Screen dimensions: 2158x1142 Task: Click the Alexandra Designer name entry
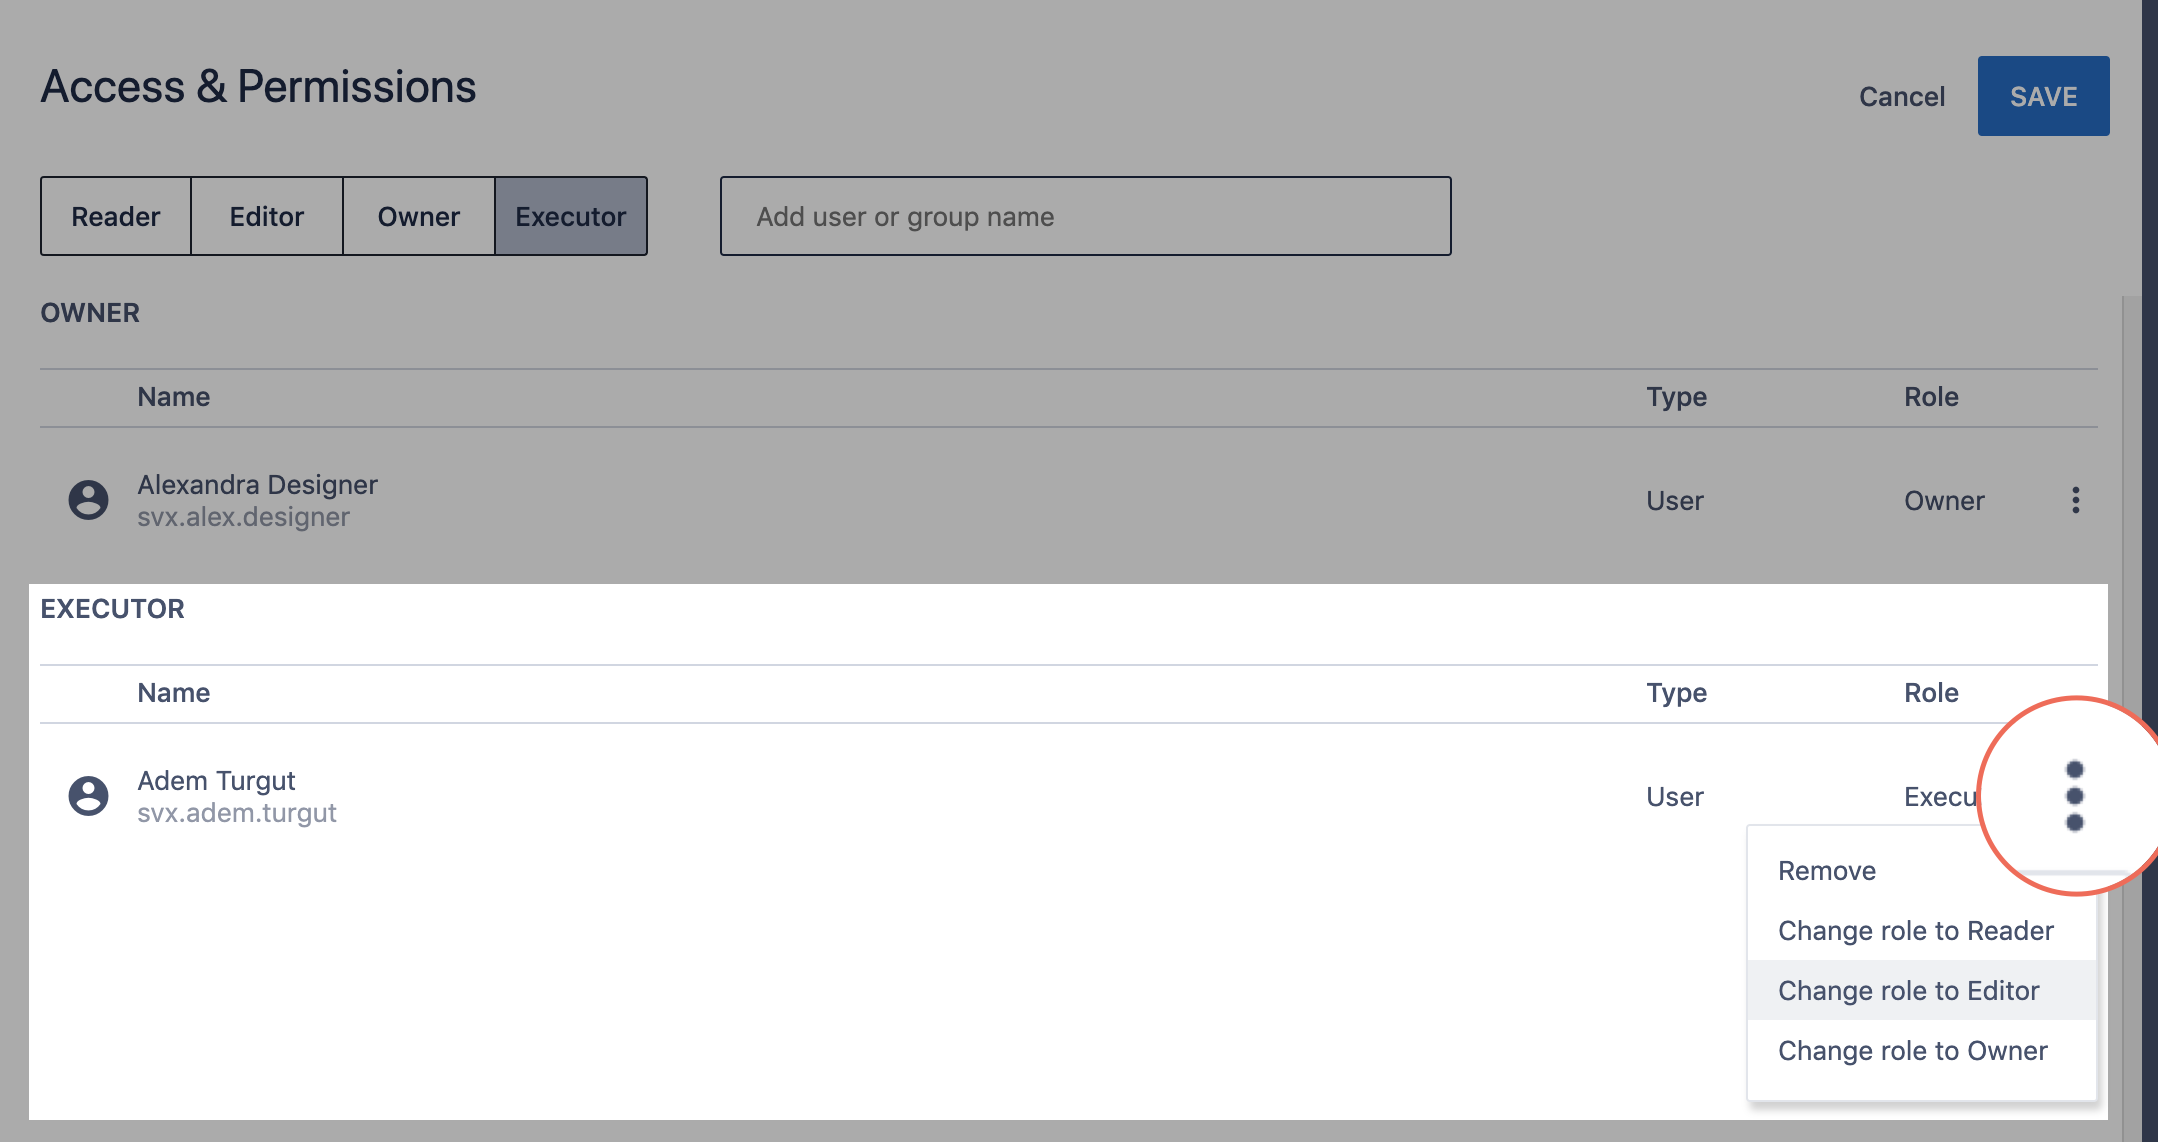pyautogui.click(x=257, y=485)
